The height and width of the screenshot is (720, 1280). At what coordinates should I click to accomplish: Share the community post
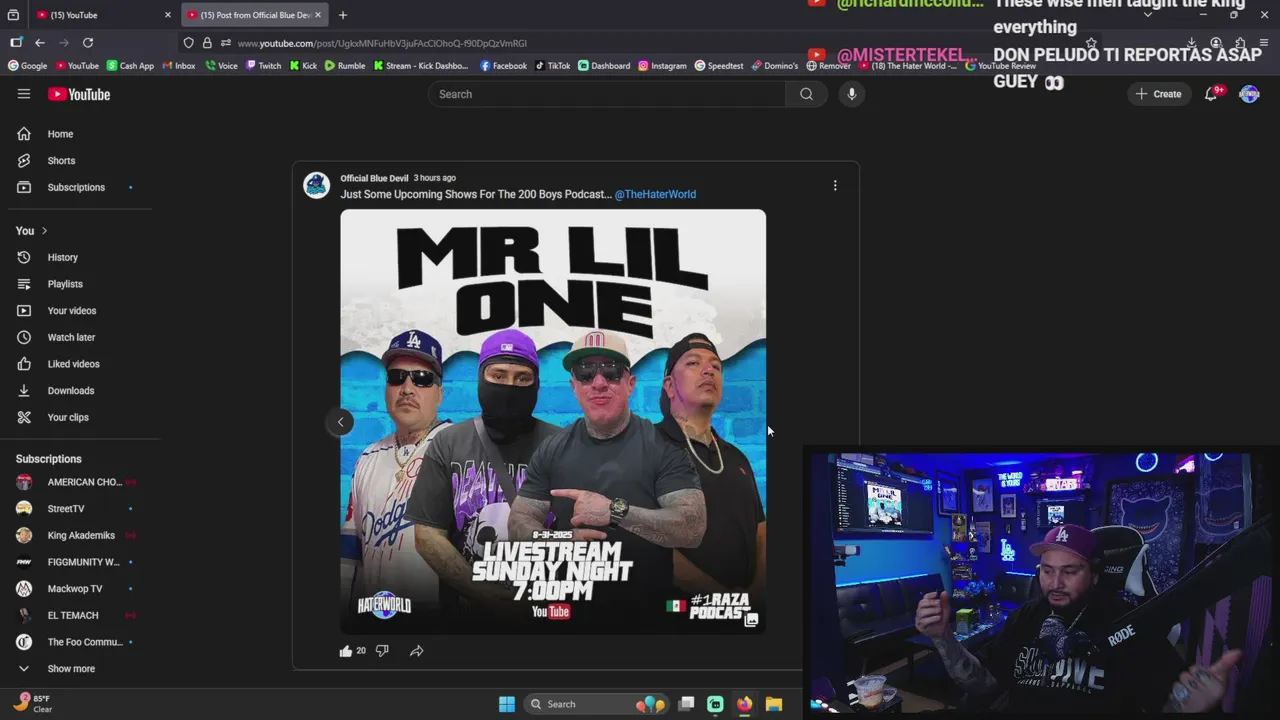click(x=416, y=651)
